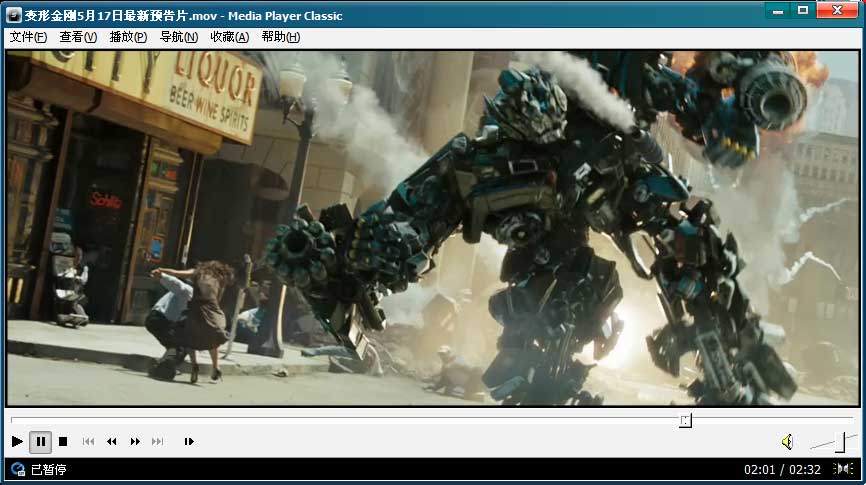This screenshot has width=866, height=485.
Task: Click the Play button
Action: (x=17, y=441)
